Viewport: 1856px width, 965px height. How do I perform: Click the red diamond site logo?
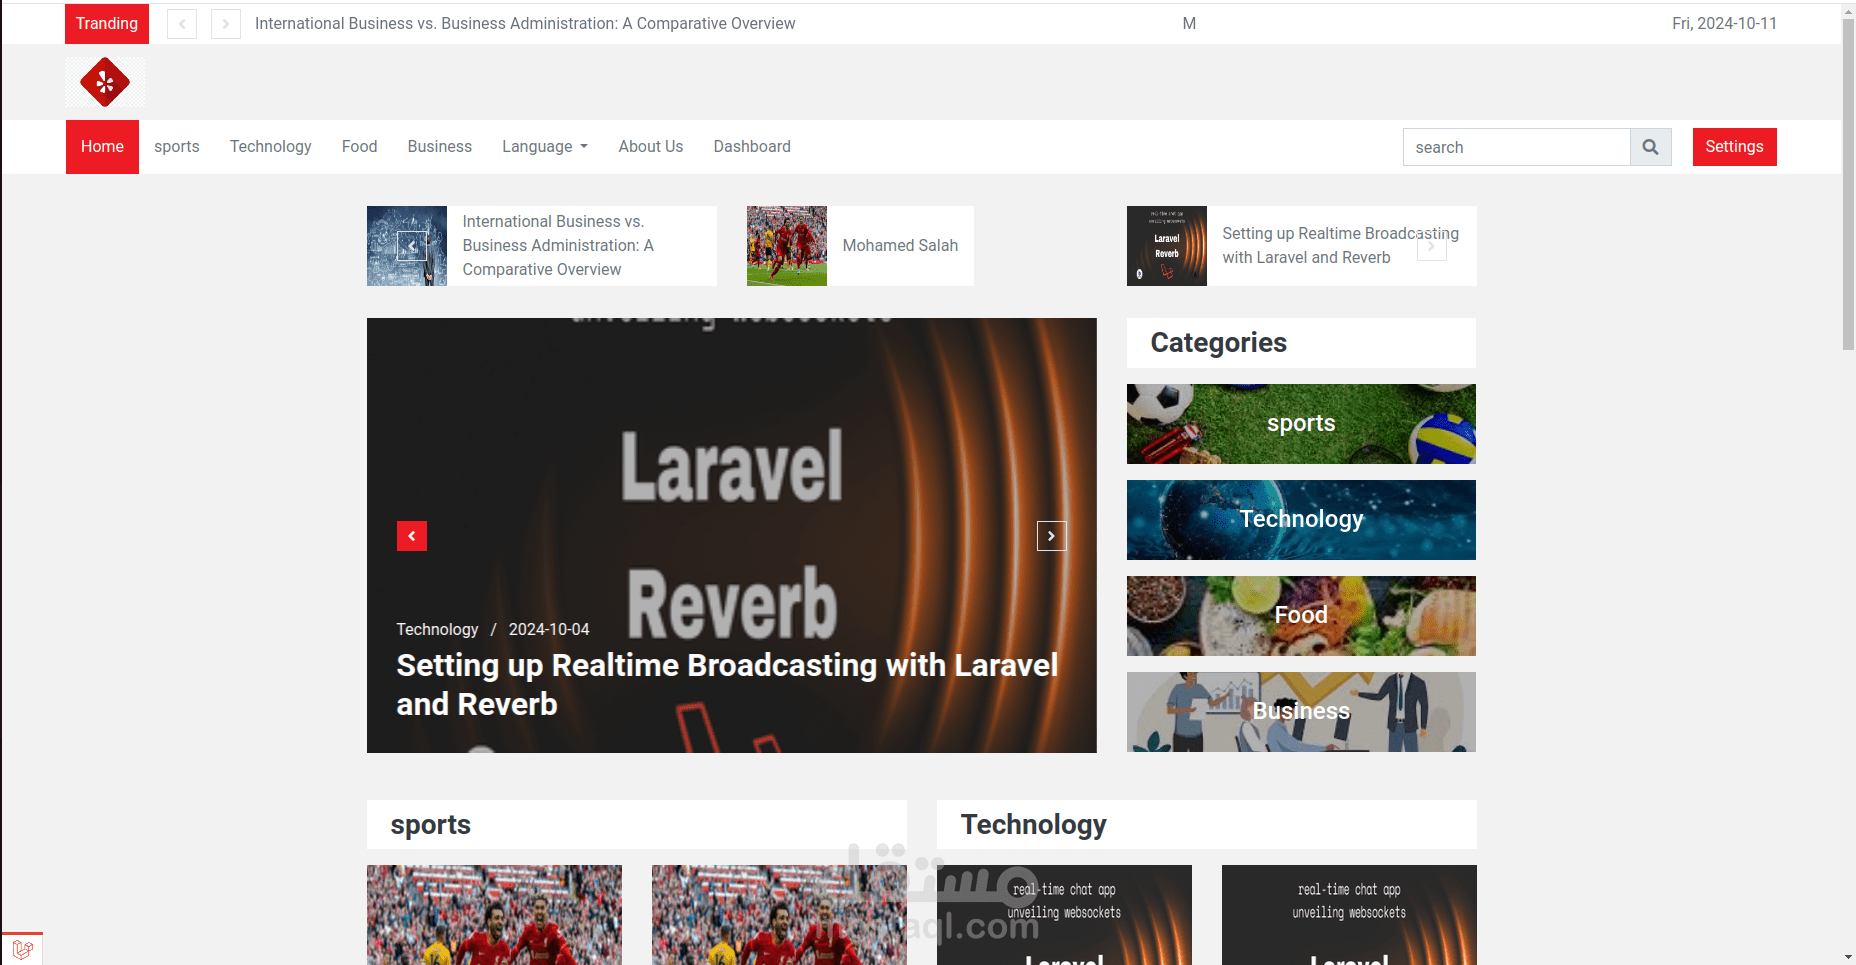[105, 82]
